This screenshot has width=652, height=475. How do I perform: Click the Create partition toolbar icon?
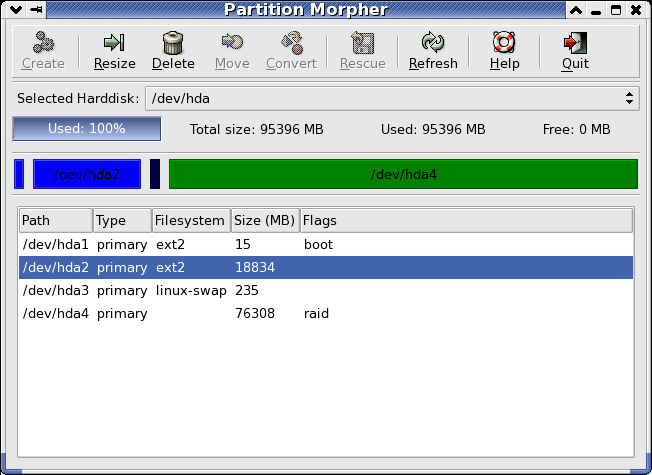pyautogui.click(x=43, y=42)
